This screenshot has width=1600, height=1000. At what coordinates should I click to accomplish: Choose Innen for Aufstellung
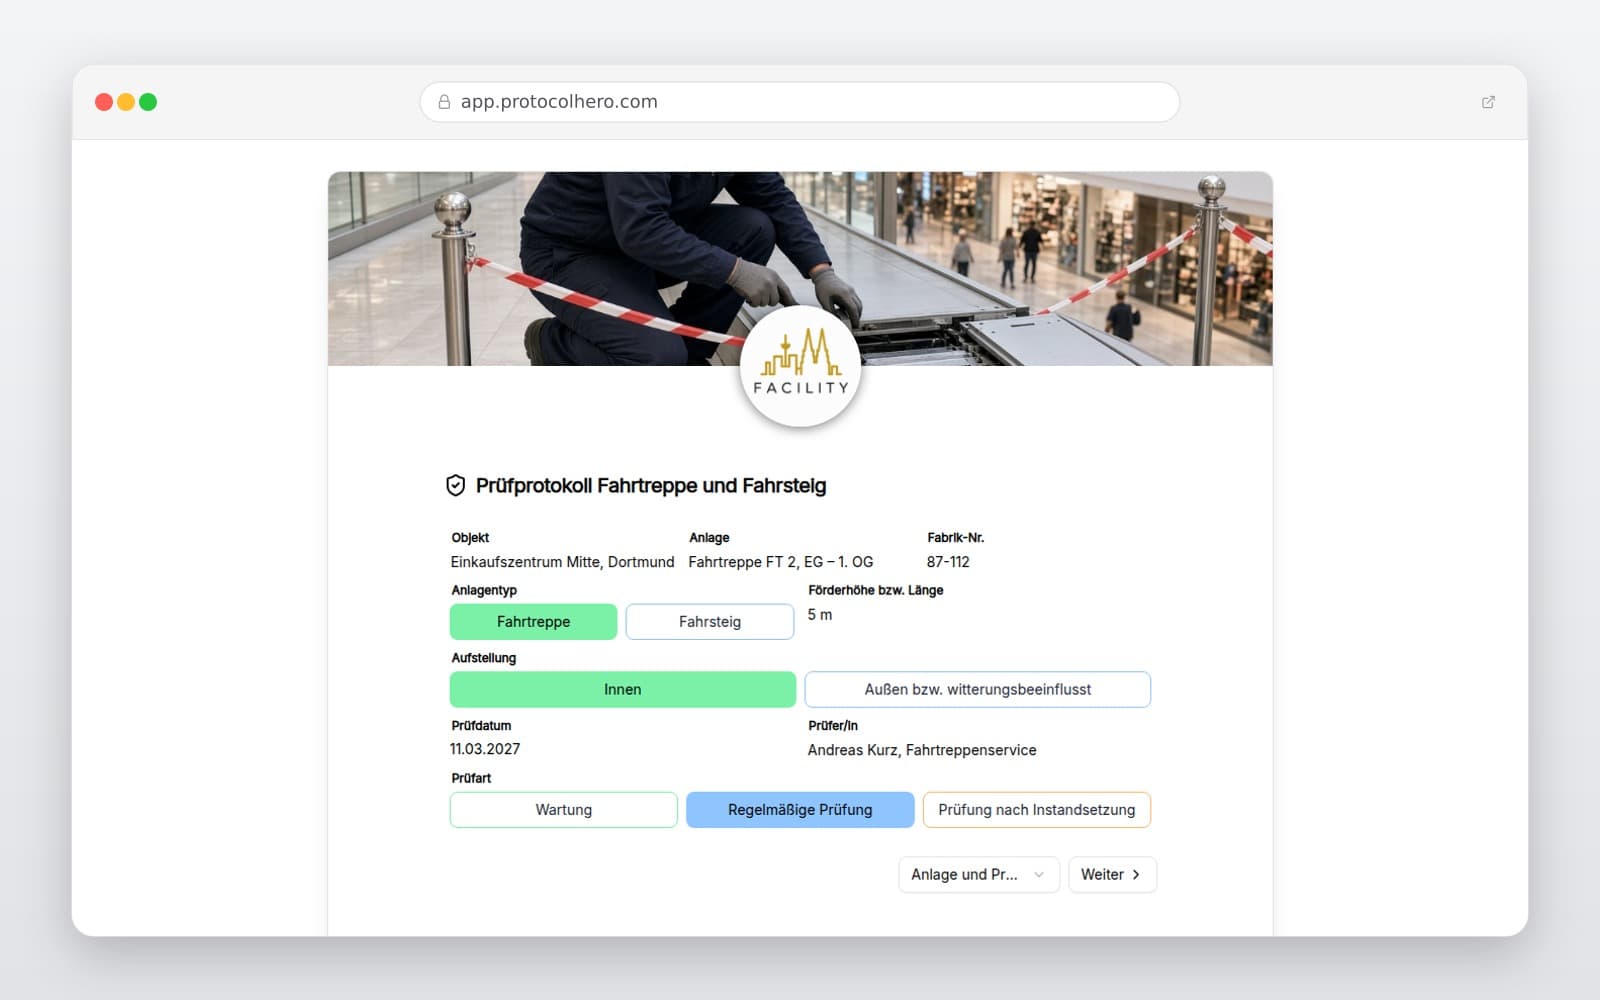(x=623, y=690)
